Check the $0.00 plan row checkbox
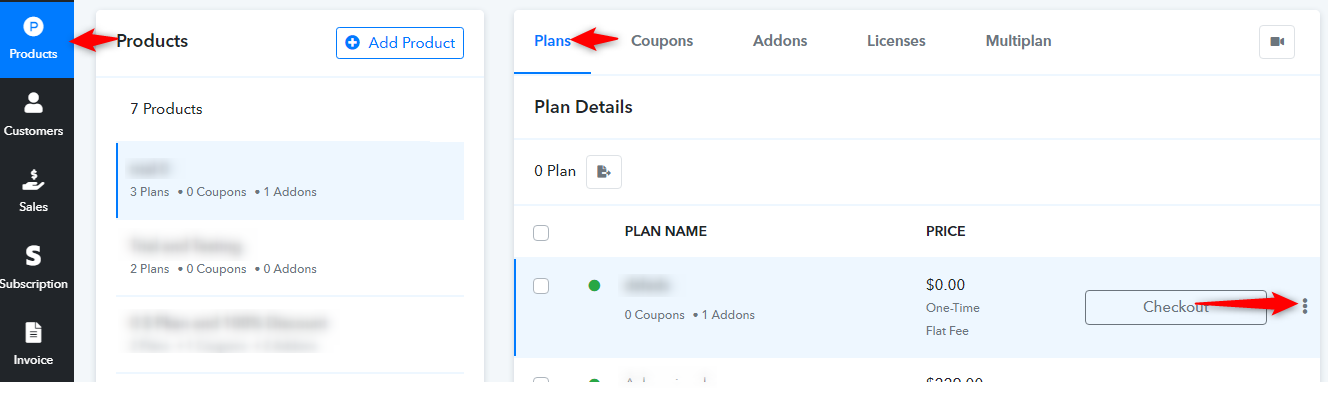This screenshot has width=1328, height=393. pyautogui.click(x=541, y=286)
